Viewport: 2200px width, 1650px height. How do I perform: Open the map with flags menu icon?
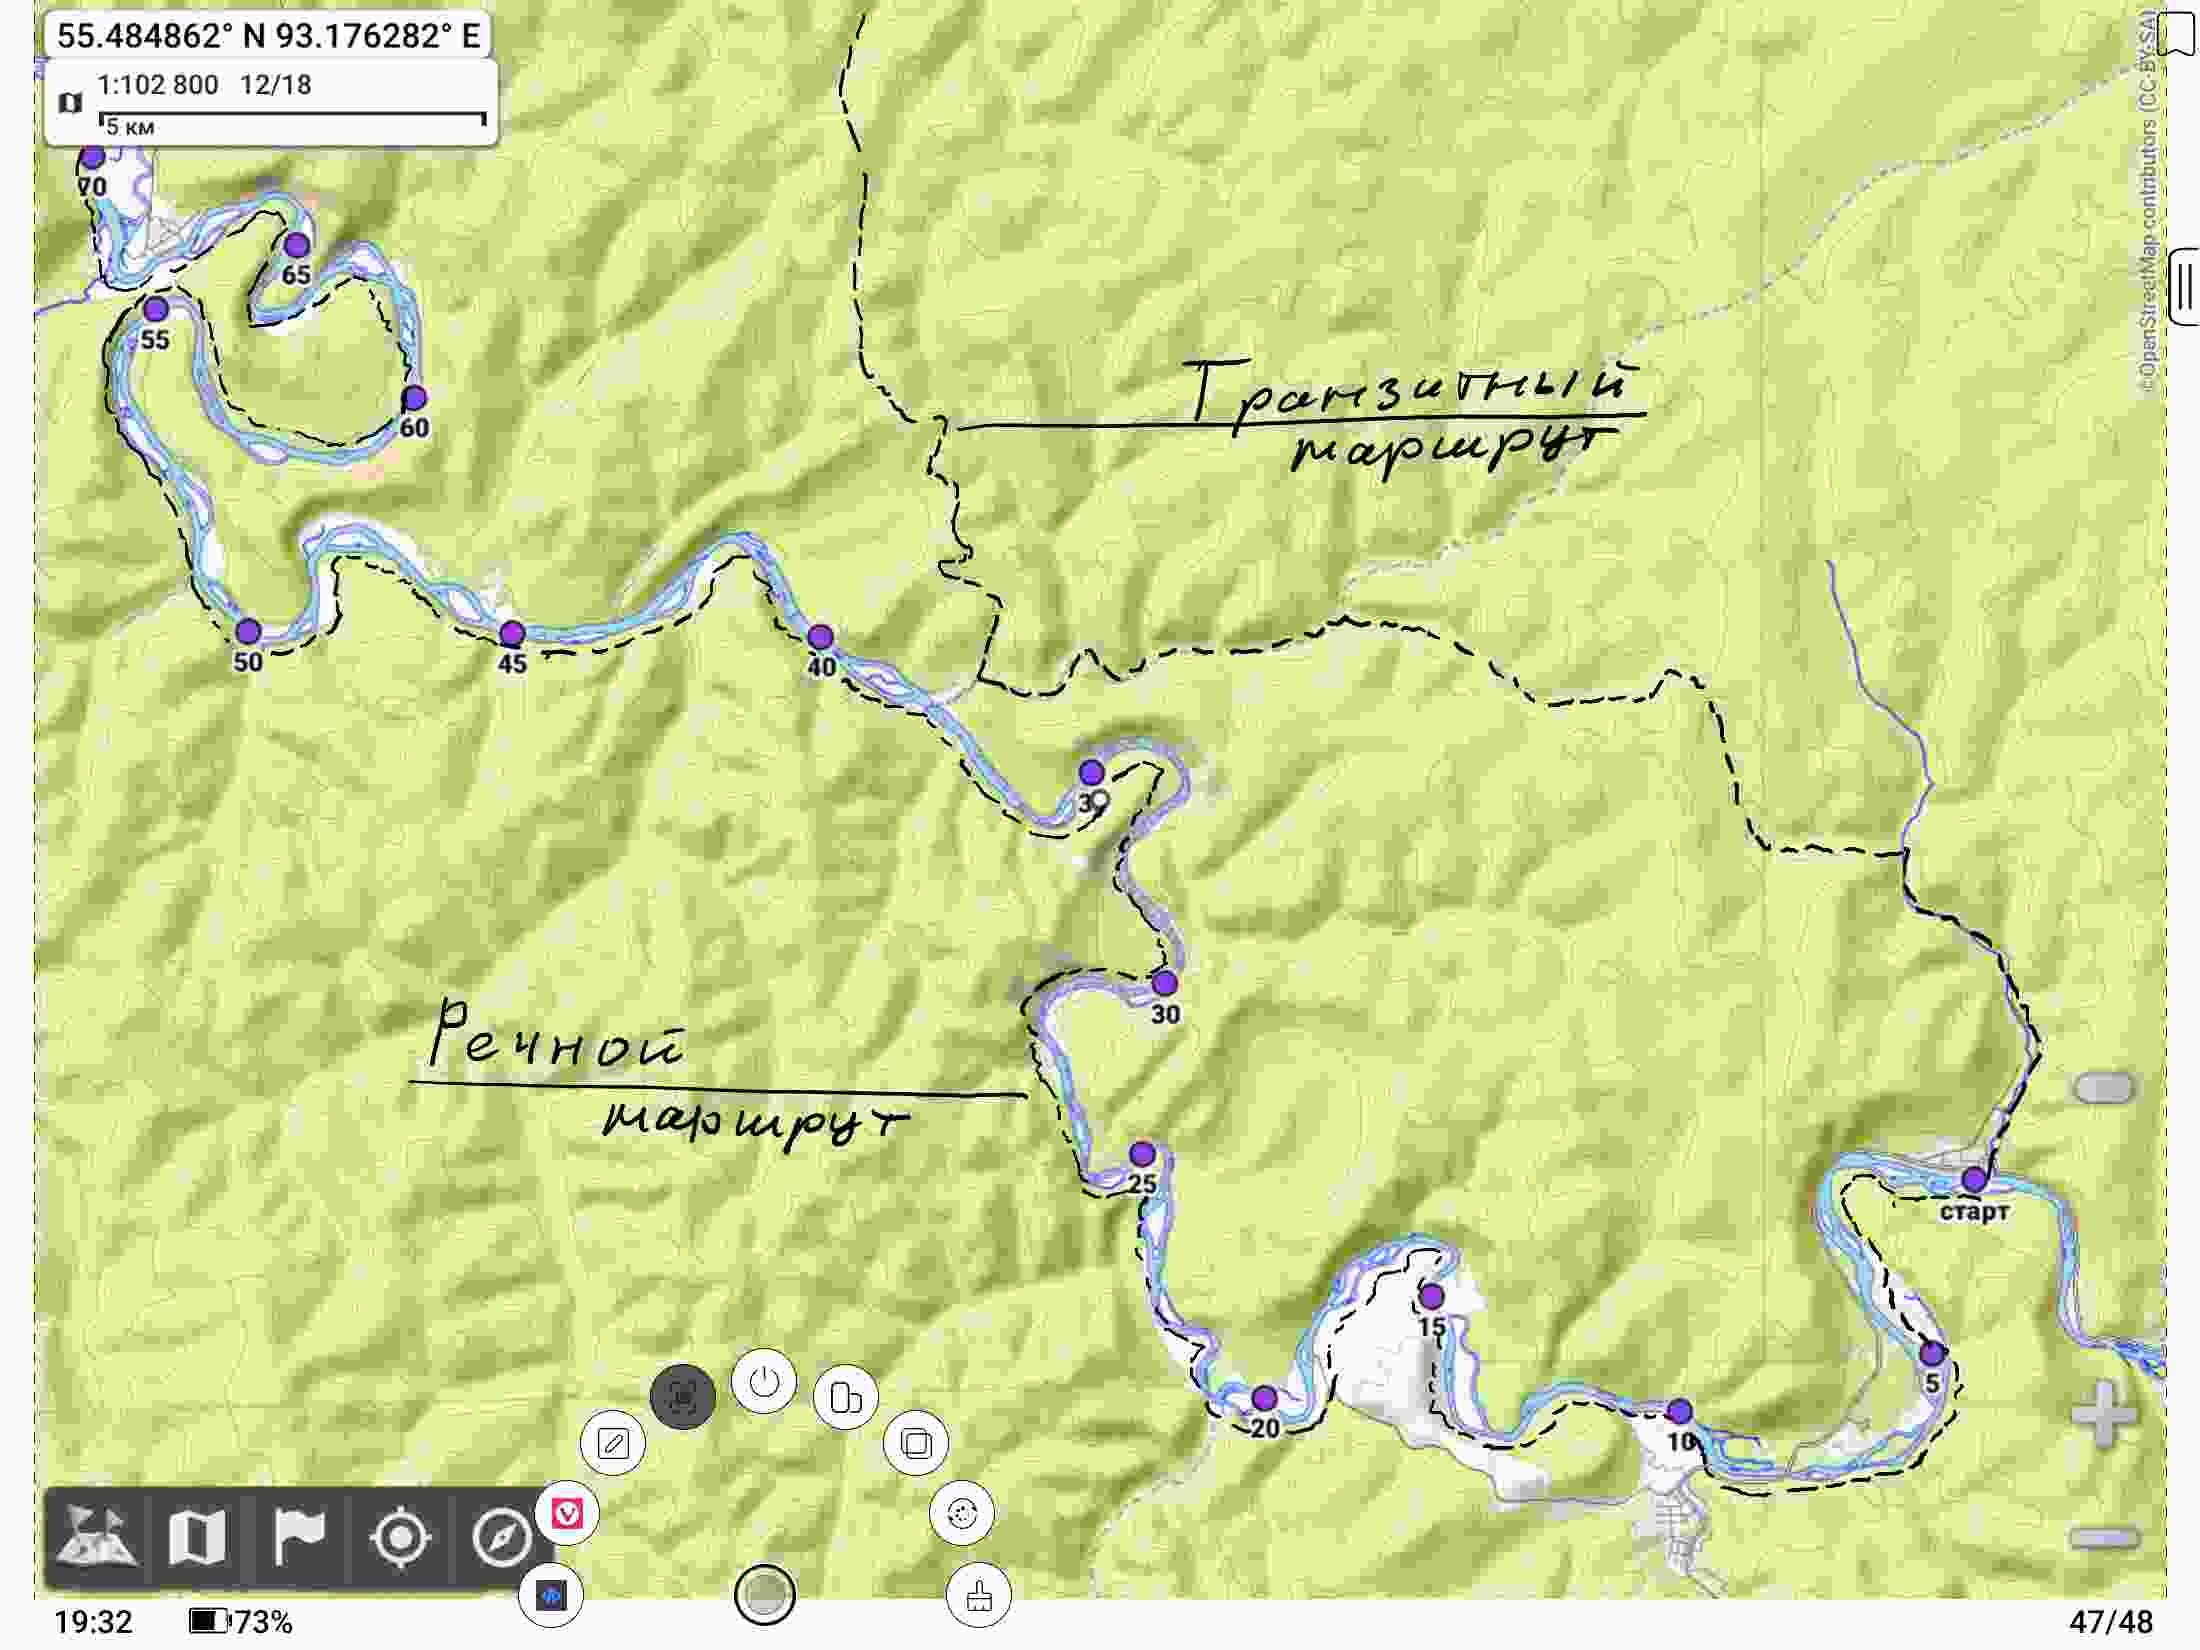coord(95,1536)
